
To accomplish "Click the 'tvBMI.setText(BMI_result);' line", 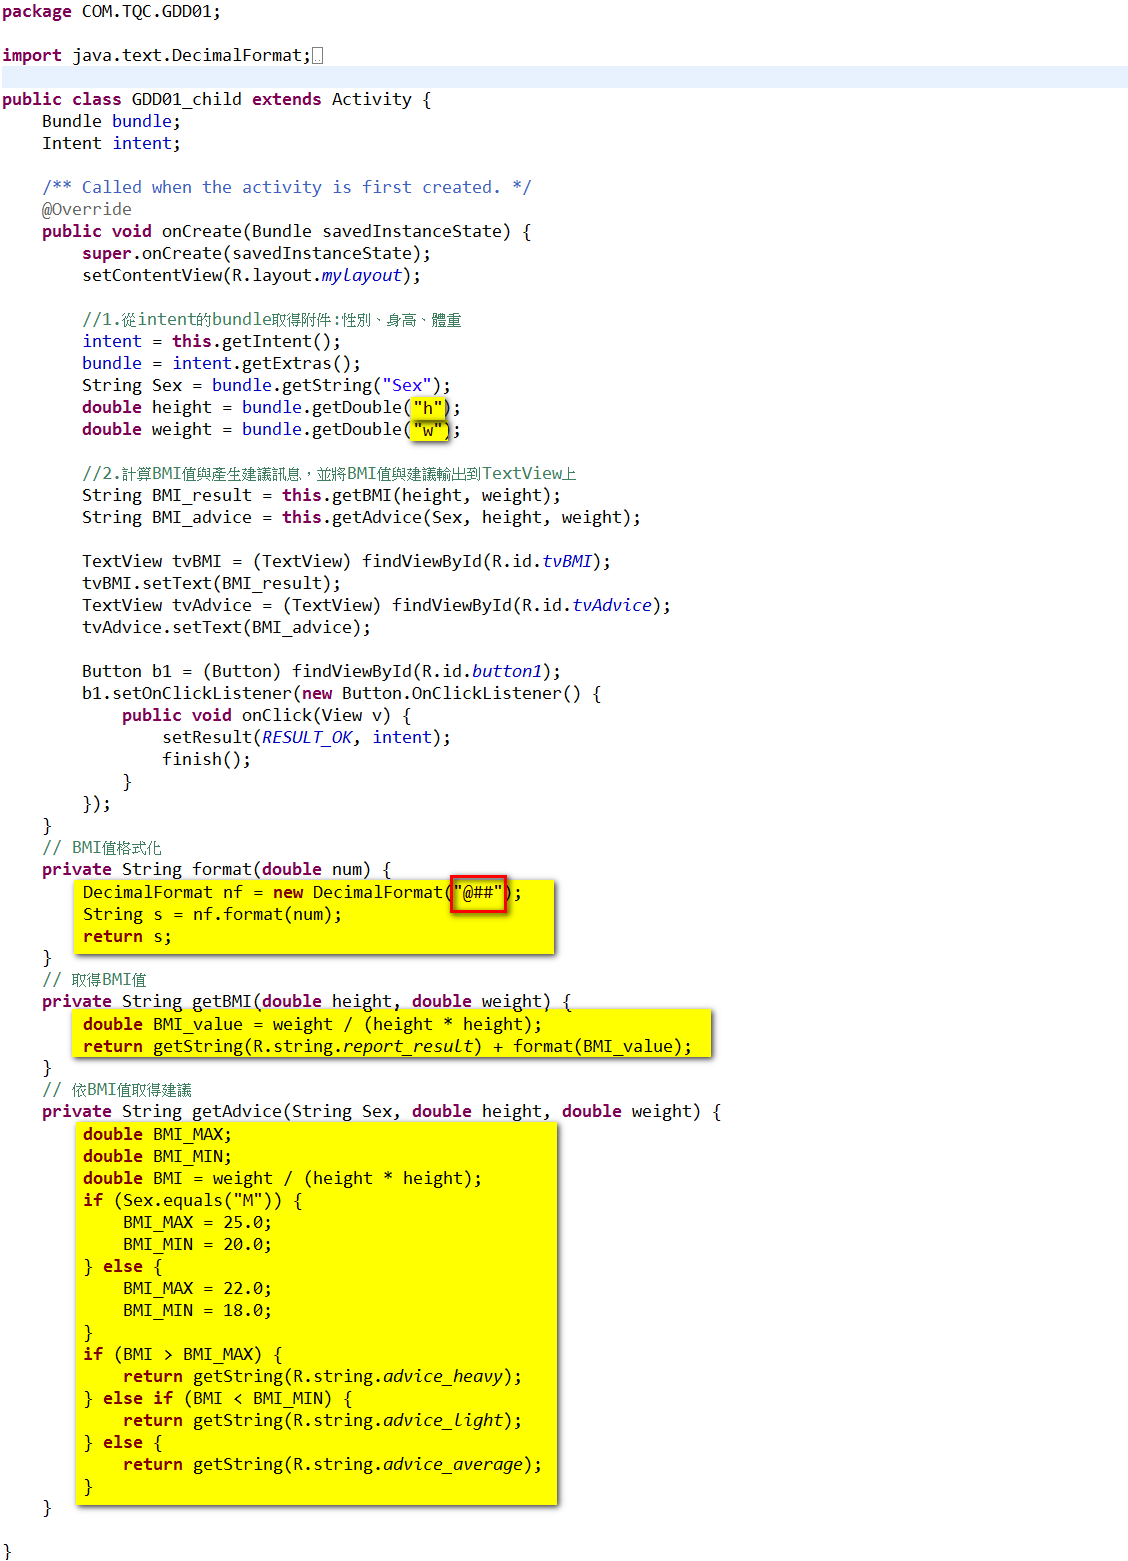I will [x=212, y=584].
